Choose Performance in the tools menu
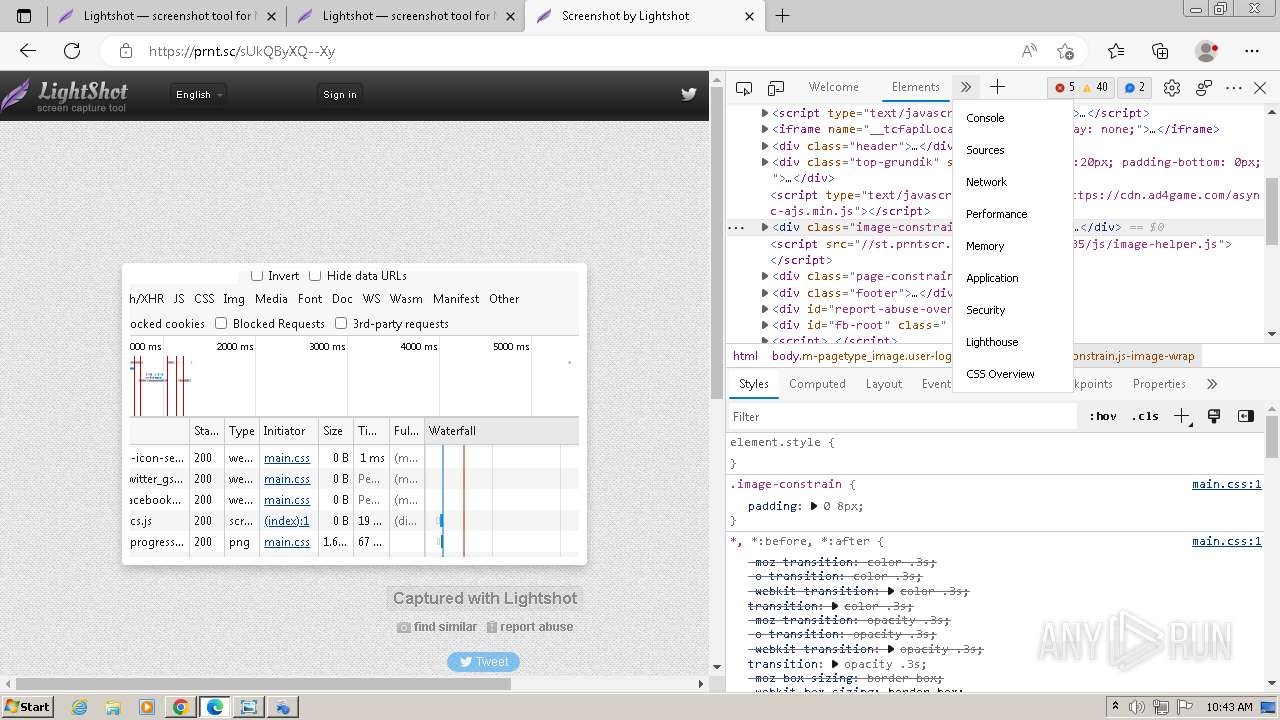Screen dimensions: 1280x720 tap(1012, 214)
